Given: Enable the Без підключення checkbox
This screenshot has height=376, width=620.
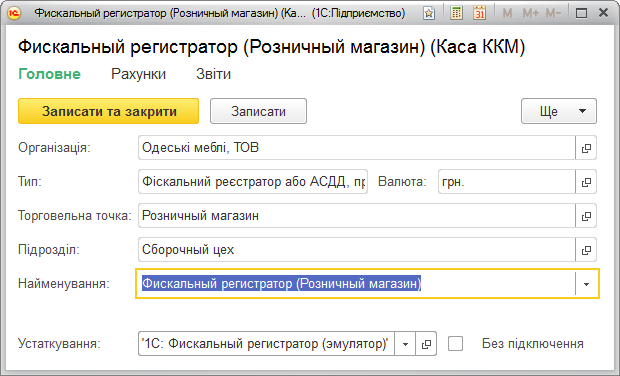Looking at the screenshot, I should coord(456,344).
